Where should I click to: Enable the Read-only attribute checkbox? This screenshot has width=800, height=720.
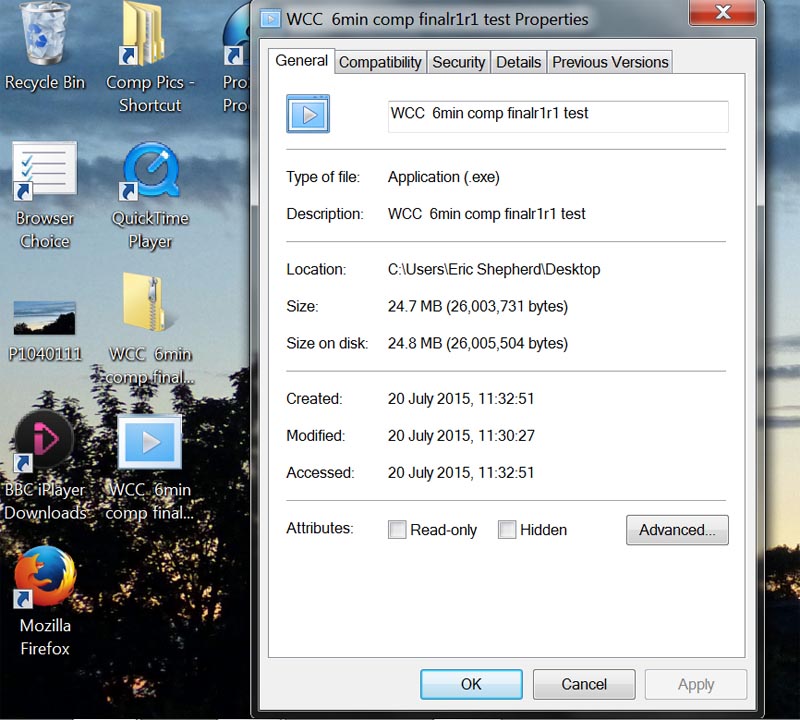pyautogui.click(x=397, y=530)
